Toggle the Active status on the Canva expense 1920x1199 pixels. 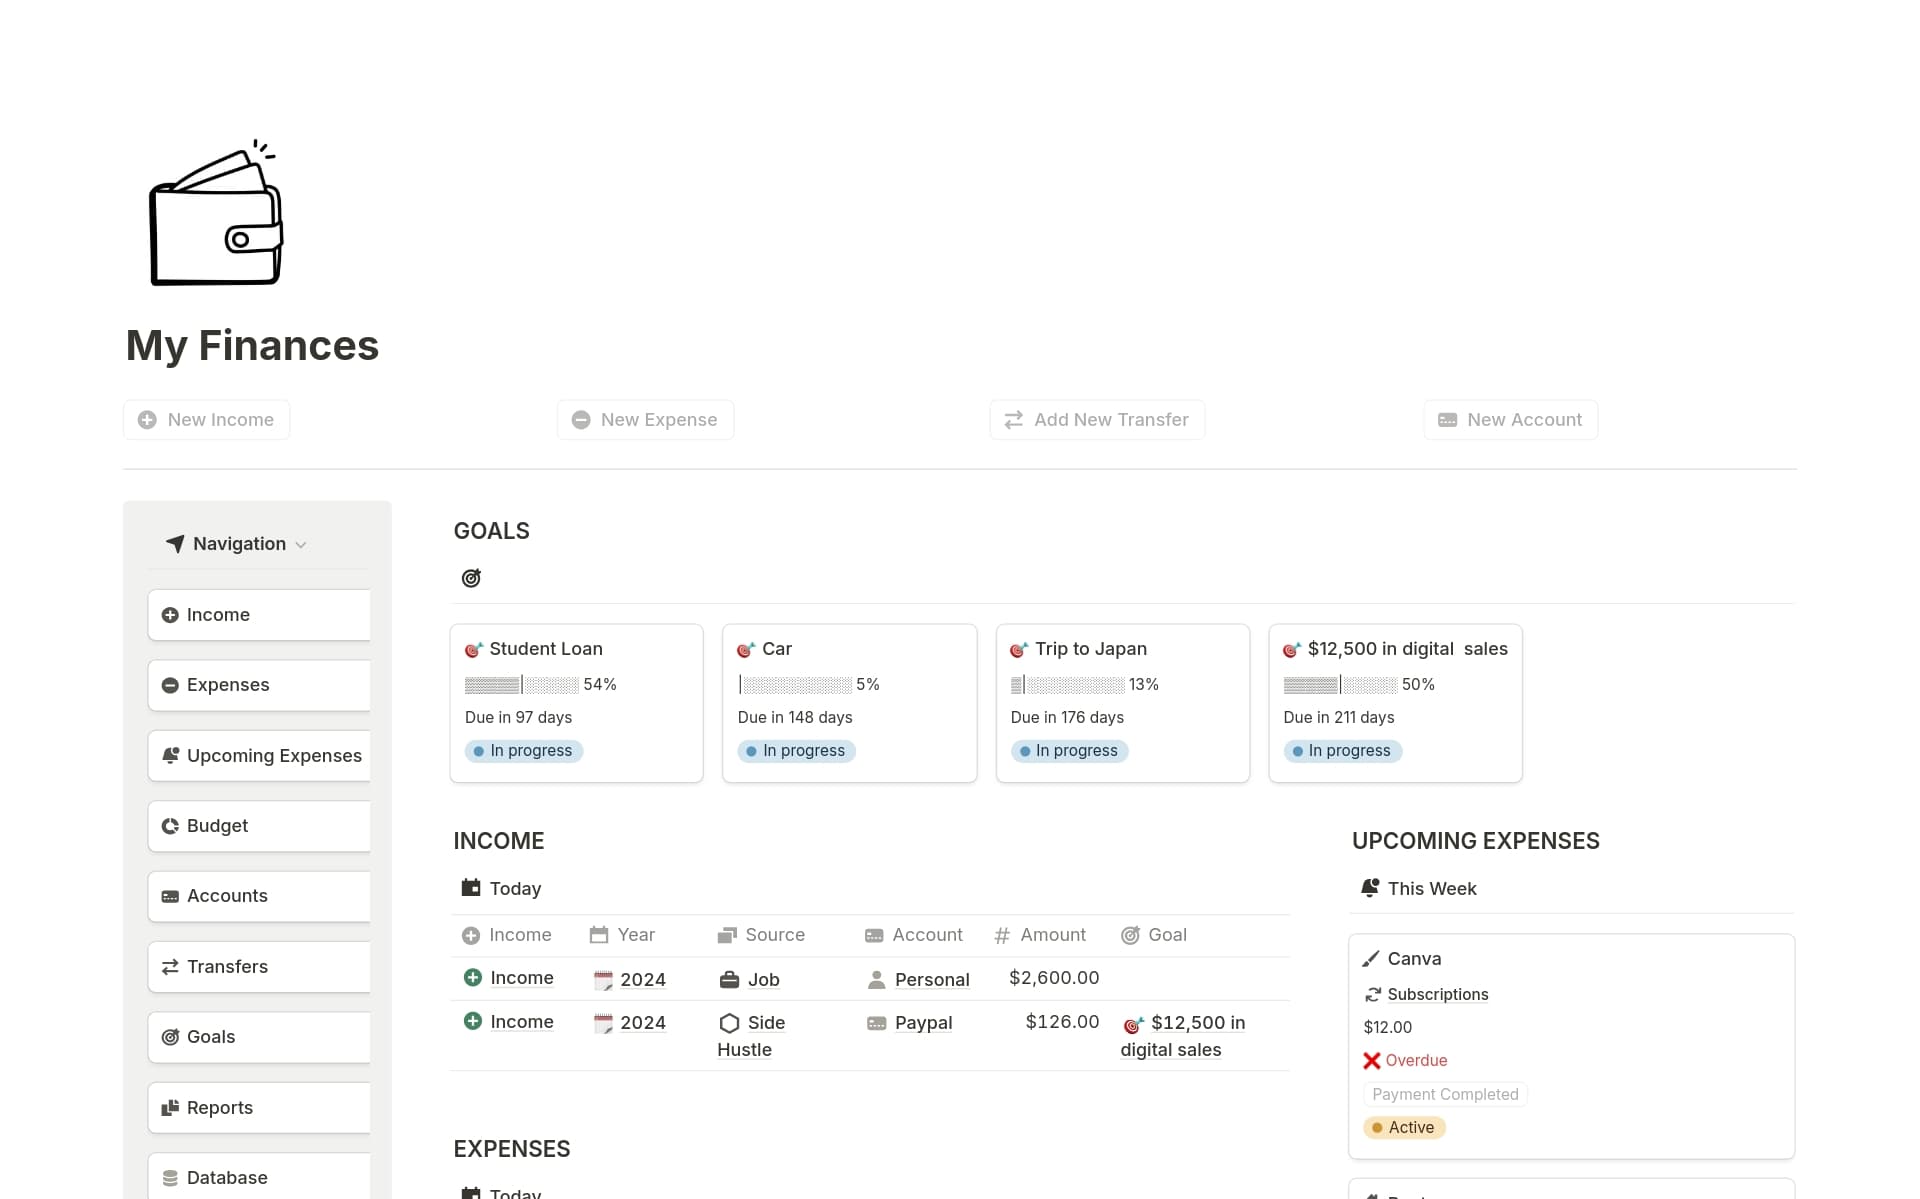point(1403,1127)
